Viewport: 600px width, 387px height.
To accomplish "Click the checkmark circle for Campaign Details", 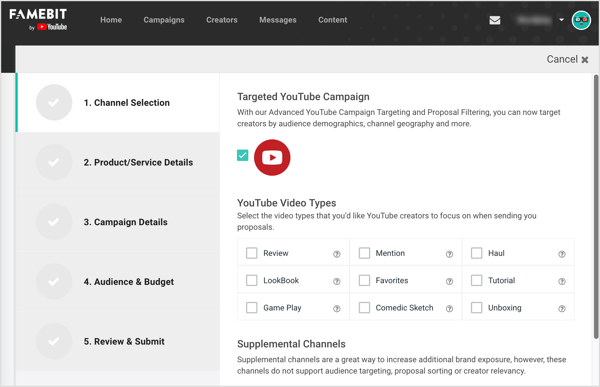I will click(x=54, y=222).
